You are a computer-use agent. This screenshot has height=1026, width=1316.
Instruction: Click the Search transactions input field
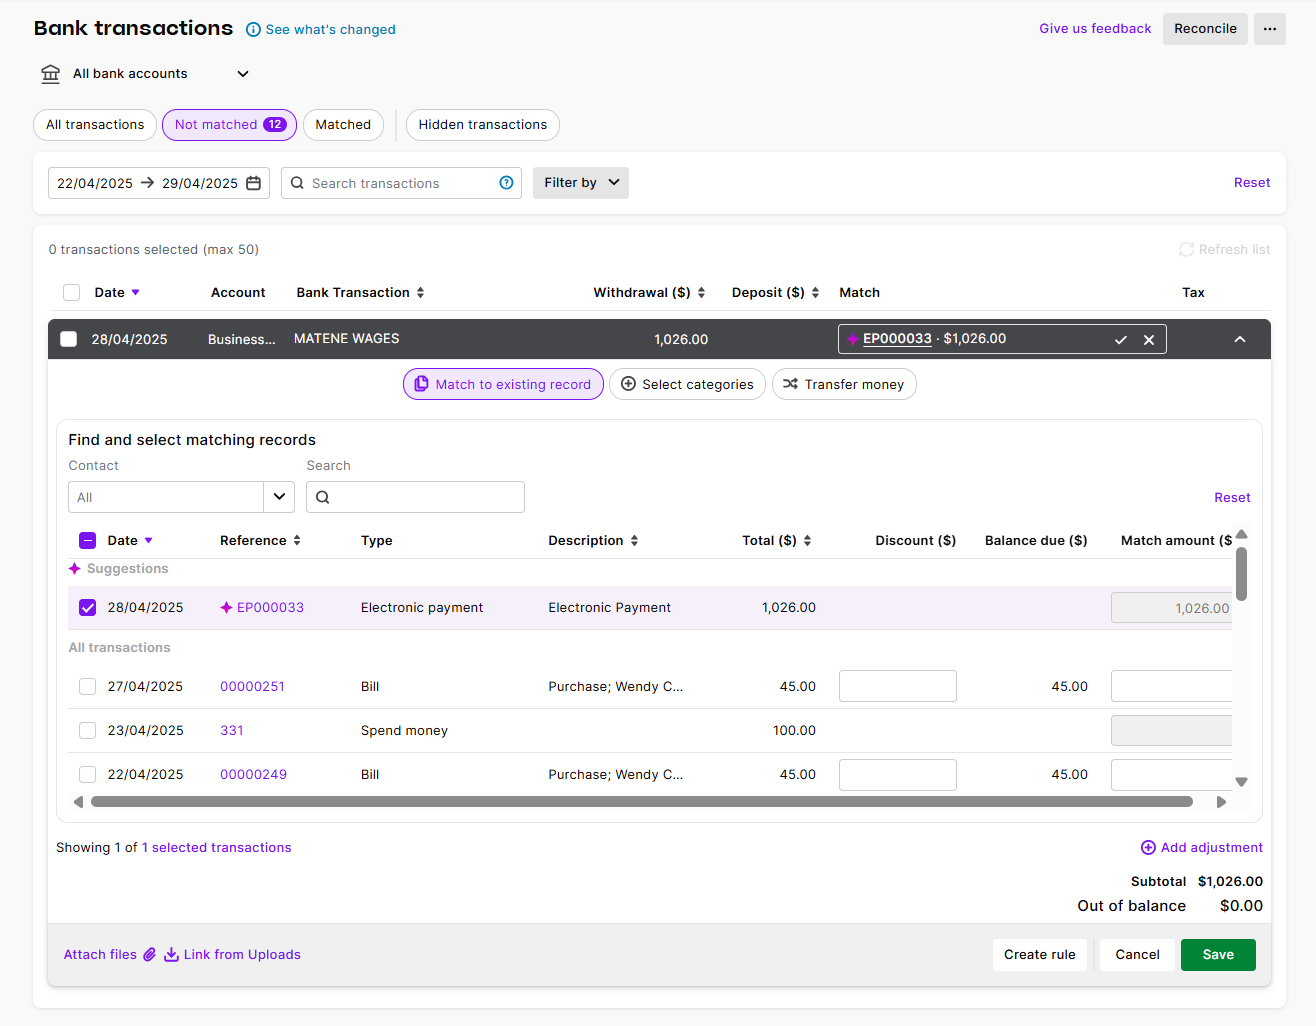[x=401, y=183]
